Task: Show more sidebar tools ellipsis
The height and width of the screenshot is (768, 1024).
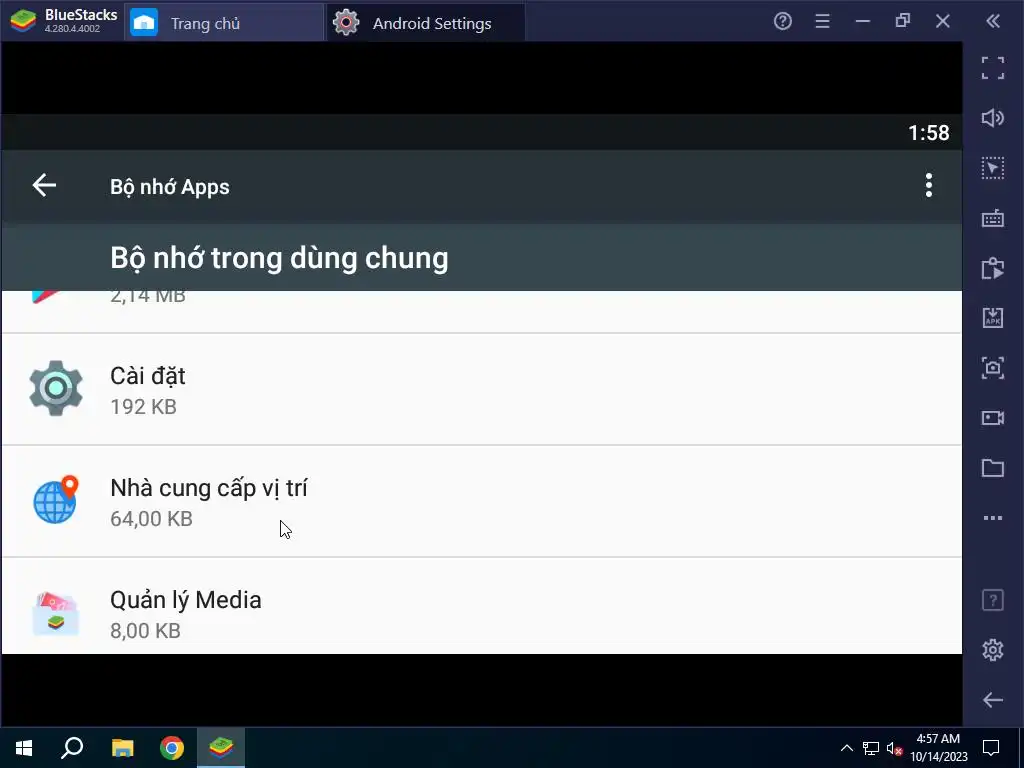Action: pyautogui.click(x=993, y=518)
